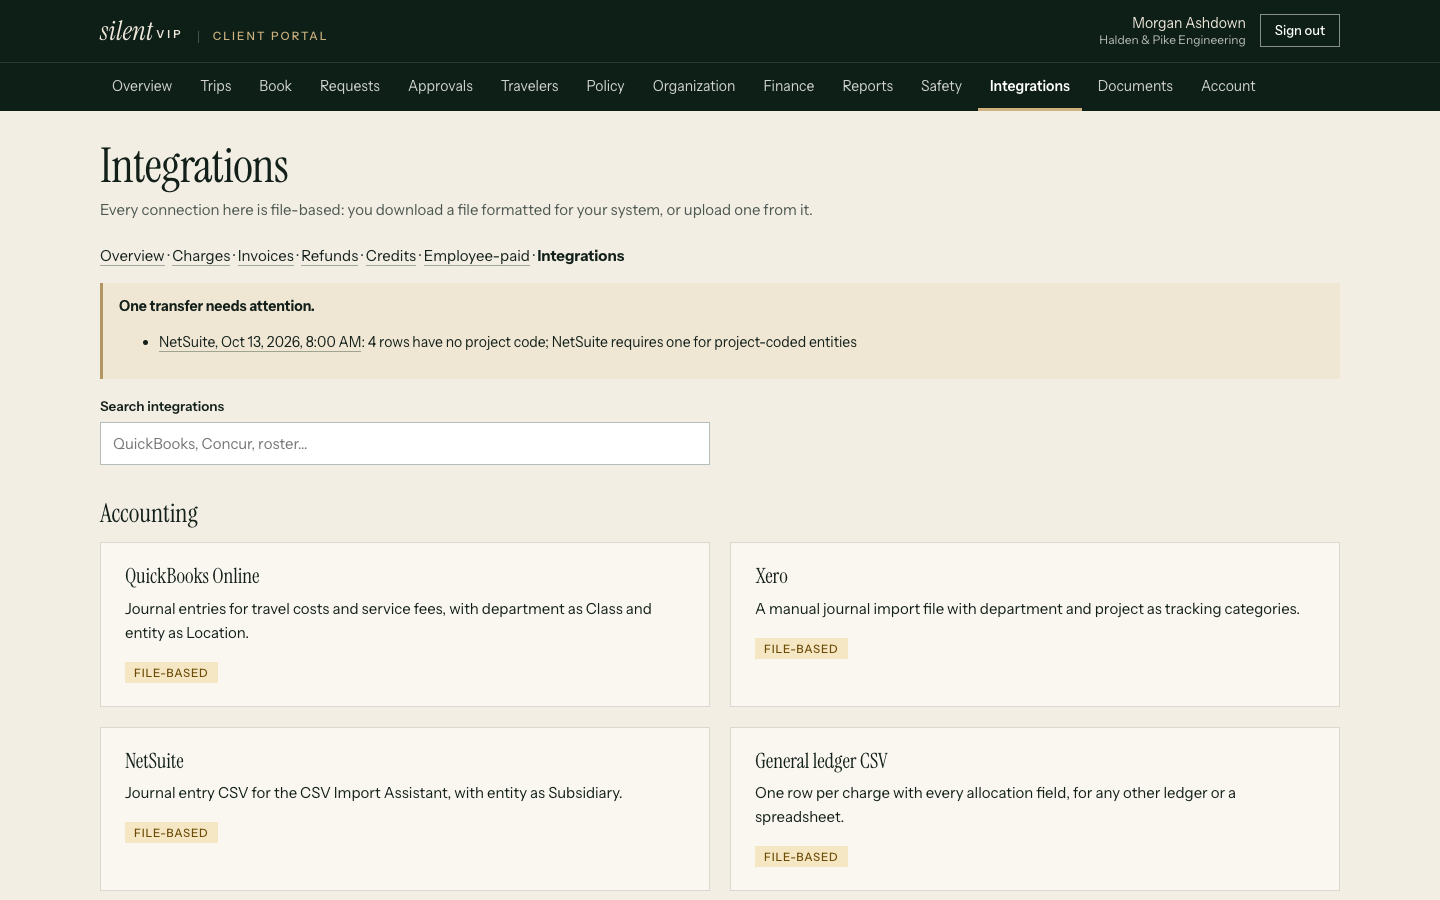Viewport: 1440px width, 900px height.
Task: Visit the Employee-paid link
Action: pos(477,256)
